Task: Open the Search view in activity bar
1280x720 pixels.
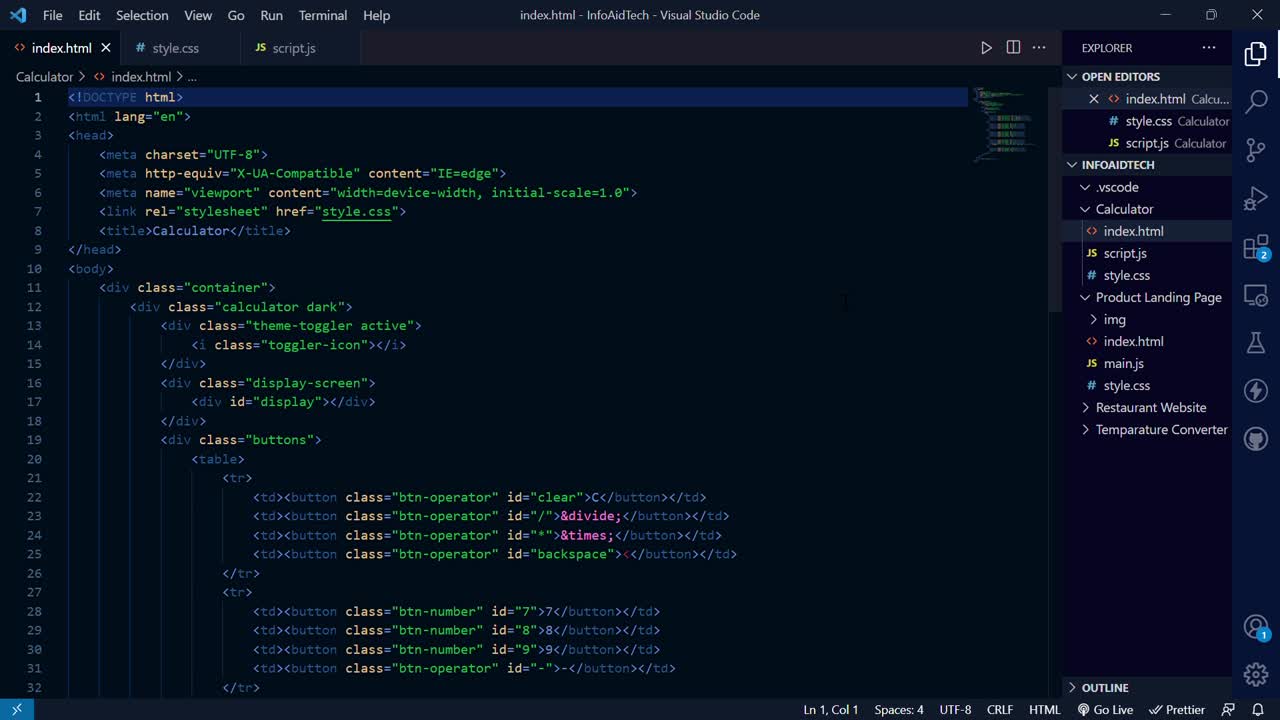Action: (1256, 101)
